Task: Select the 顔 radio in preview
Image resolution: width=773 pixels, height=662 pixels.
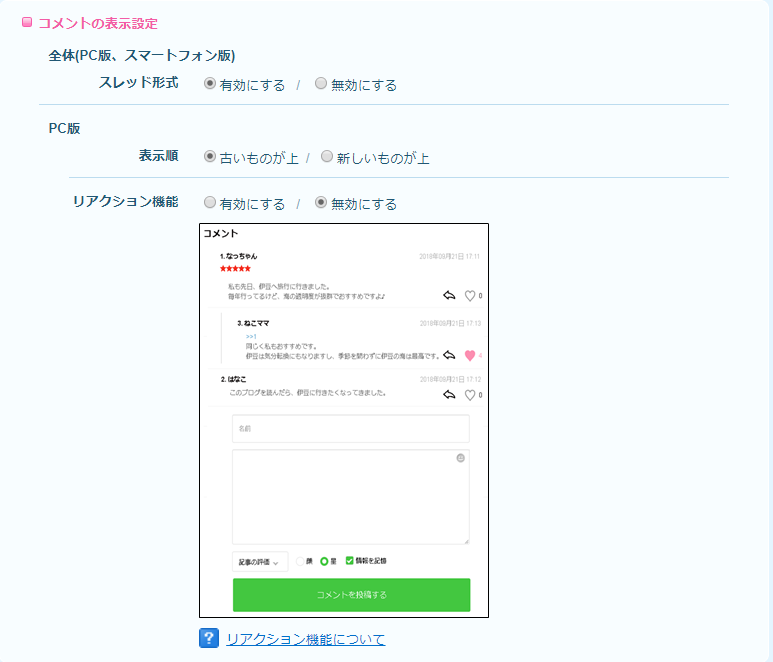Action: 300,561
